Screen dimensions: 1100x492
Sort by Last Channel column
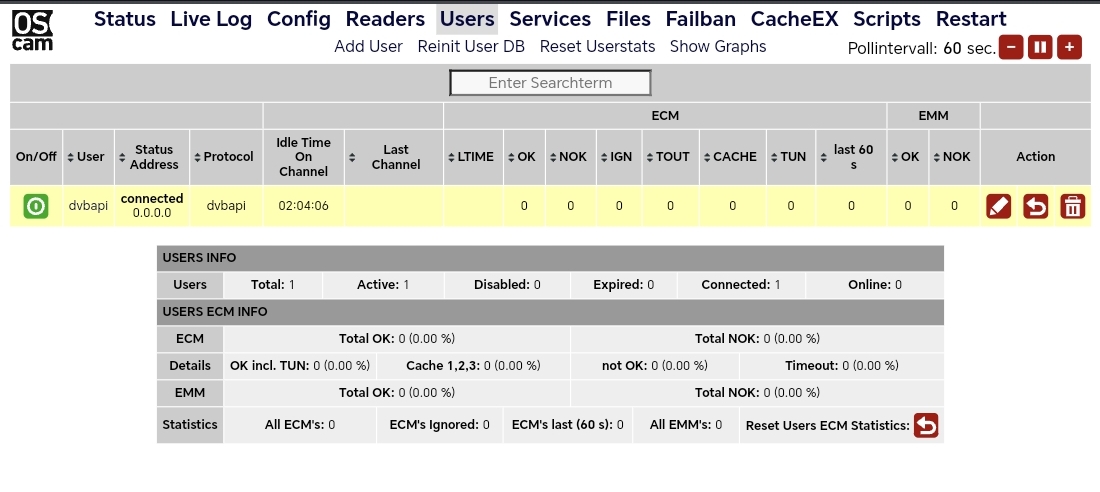(394, 157)
